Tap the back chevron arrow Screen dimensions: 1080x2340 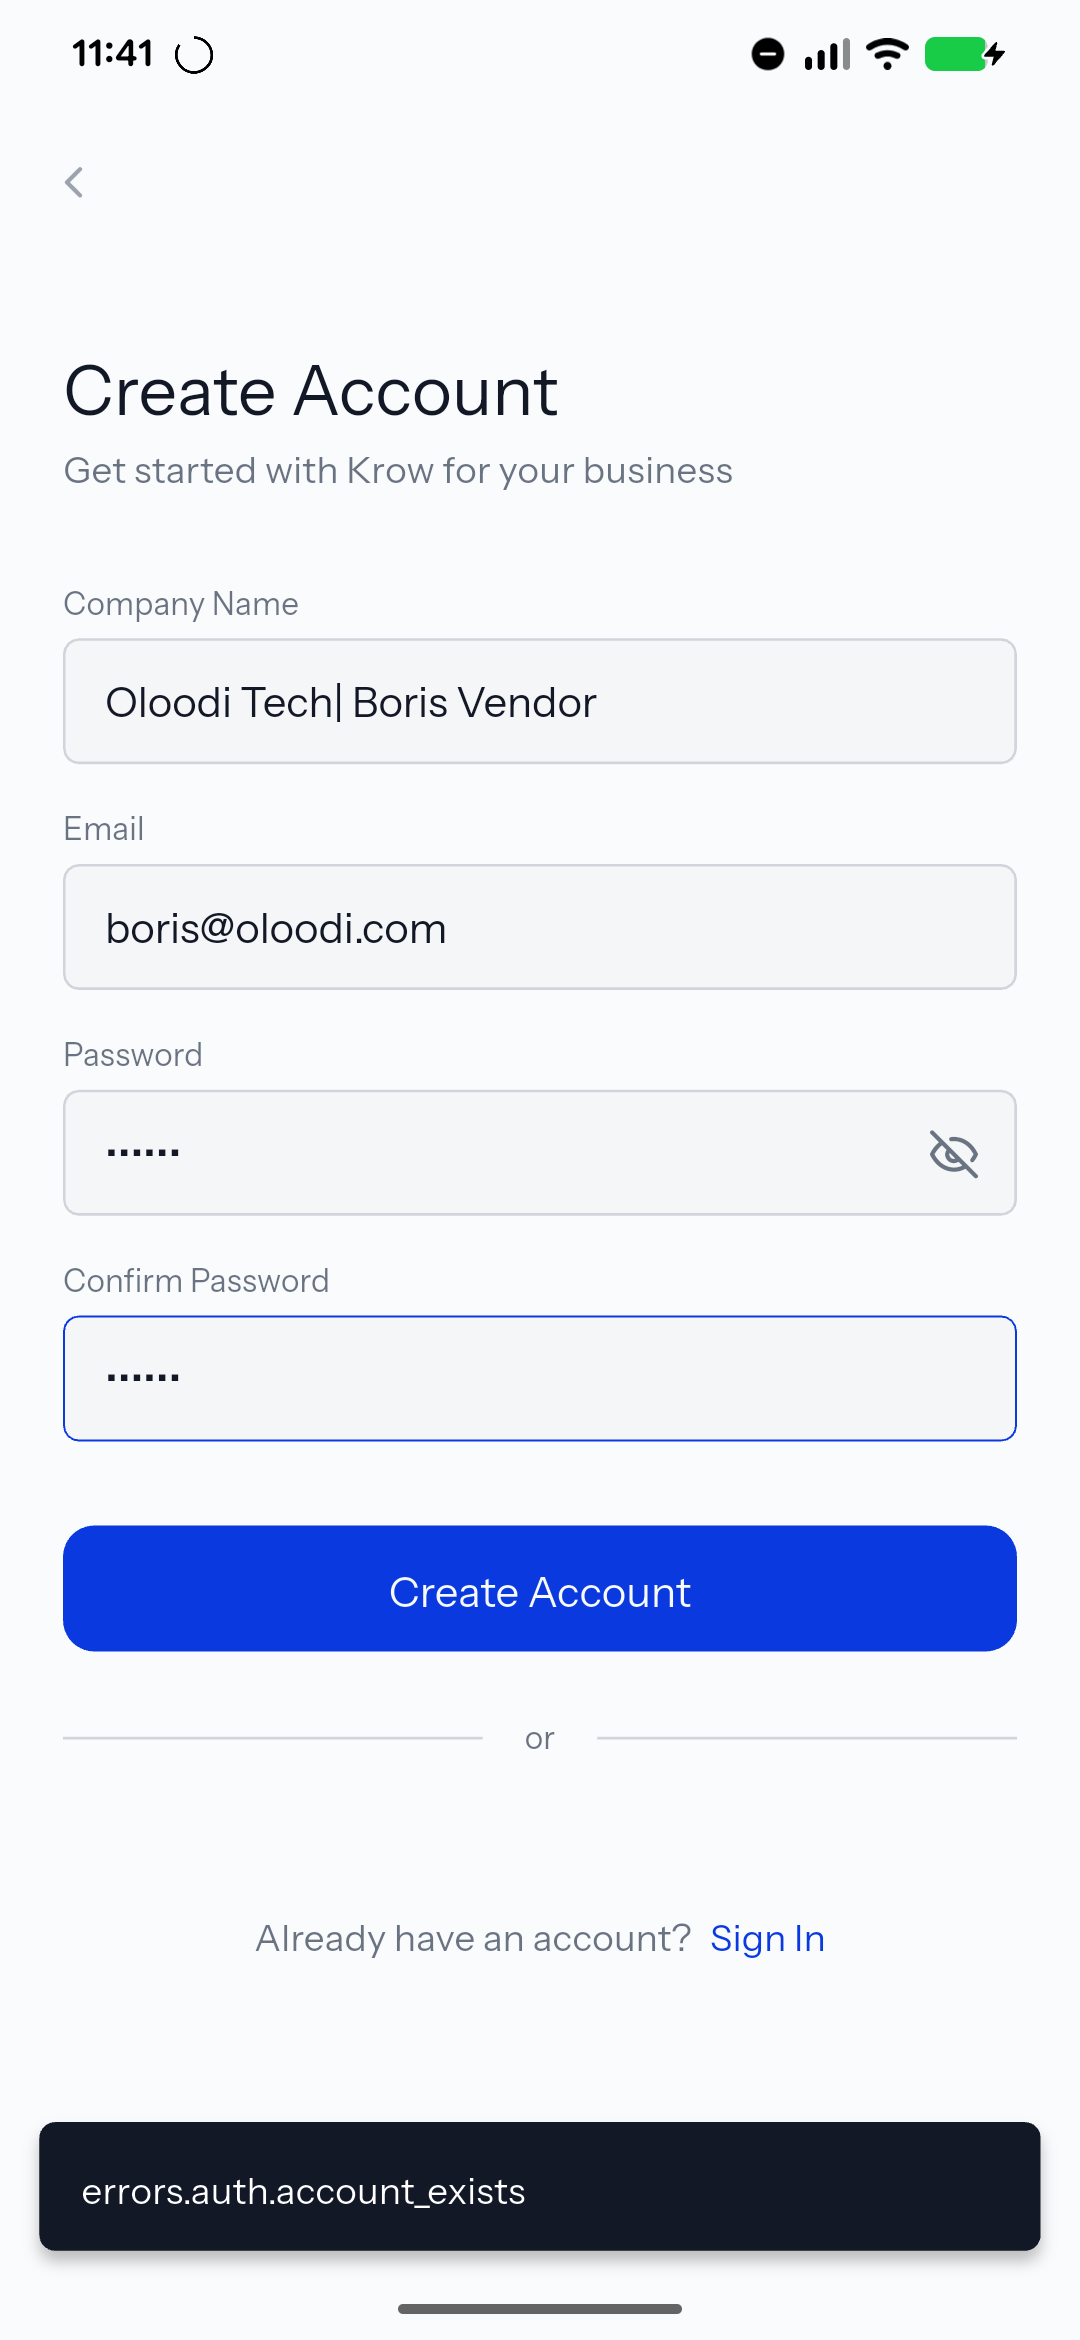tap(74, 182)
